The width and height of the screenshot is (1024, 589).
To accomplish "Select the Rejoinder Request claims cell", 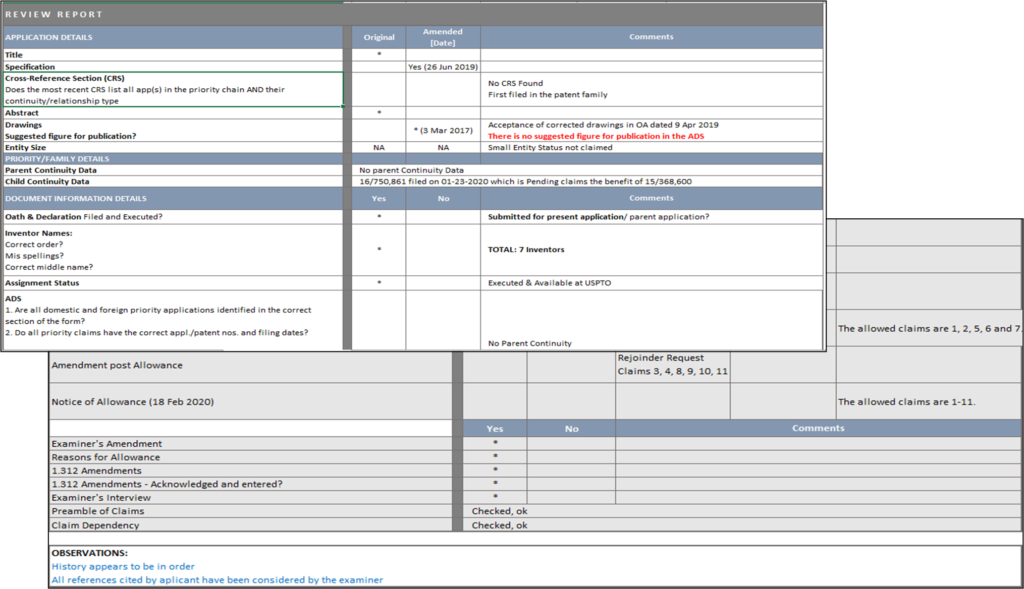I will [672, 364].
